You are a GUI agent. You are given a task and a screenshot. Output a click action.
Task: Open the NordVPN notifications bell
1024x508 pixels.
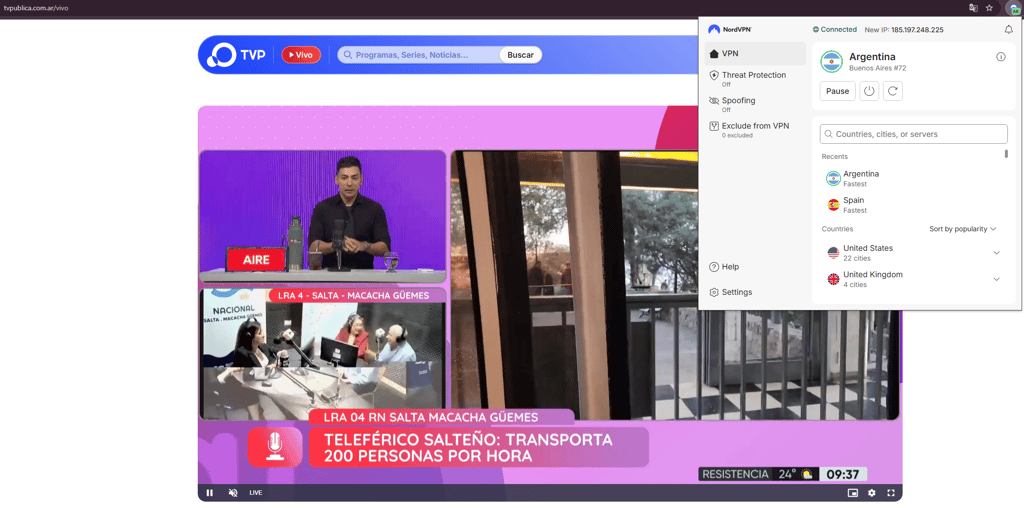click(x=1008, y=29)
